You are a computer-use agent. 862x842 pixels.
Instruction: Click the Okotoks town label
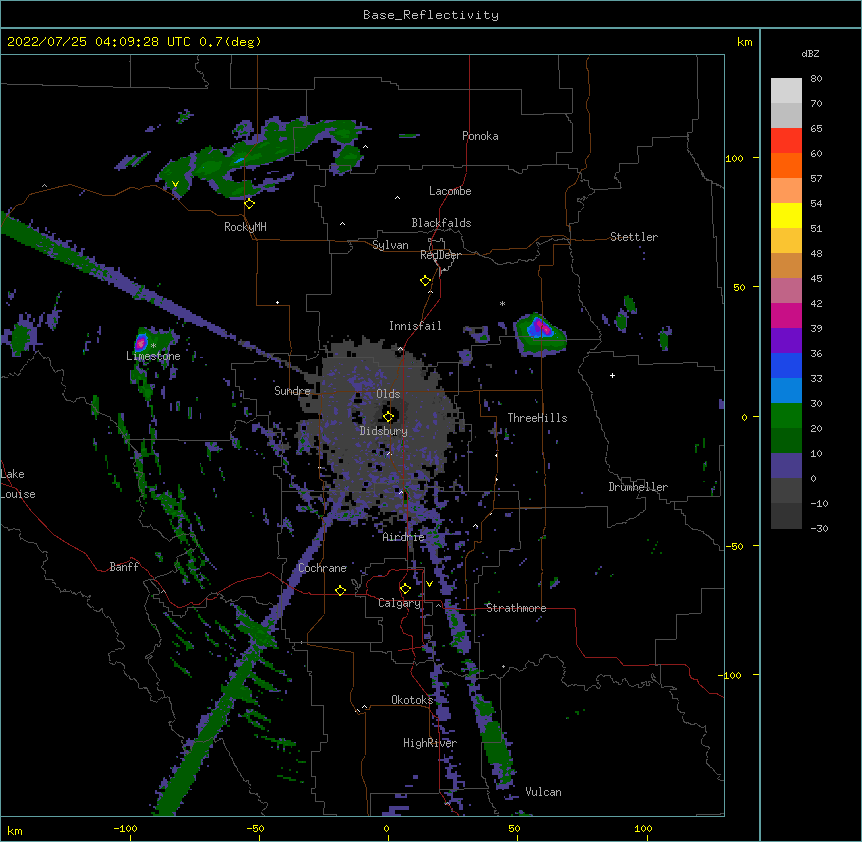tap(412, 700)
